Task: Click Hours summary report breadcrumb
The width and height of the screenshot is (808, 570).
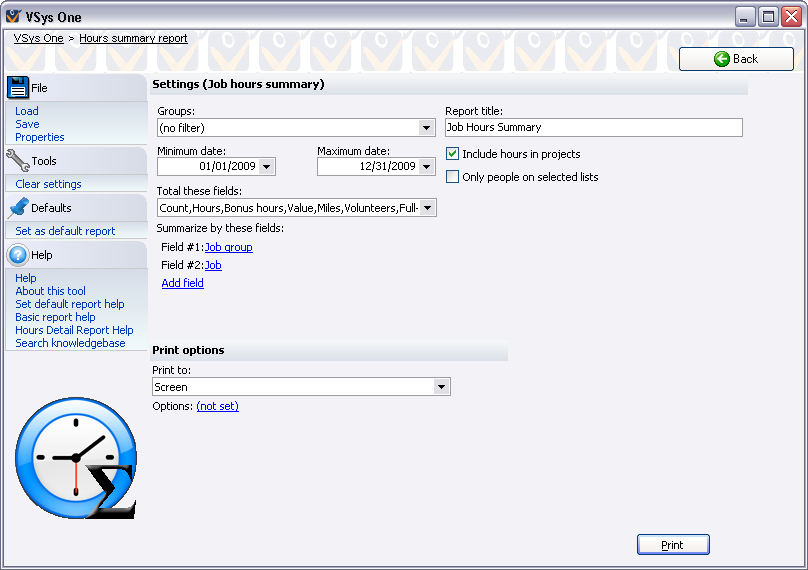Action: click(133, 38)
